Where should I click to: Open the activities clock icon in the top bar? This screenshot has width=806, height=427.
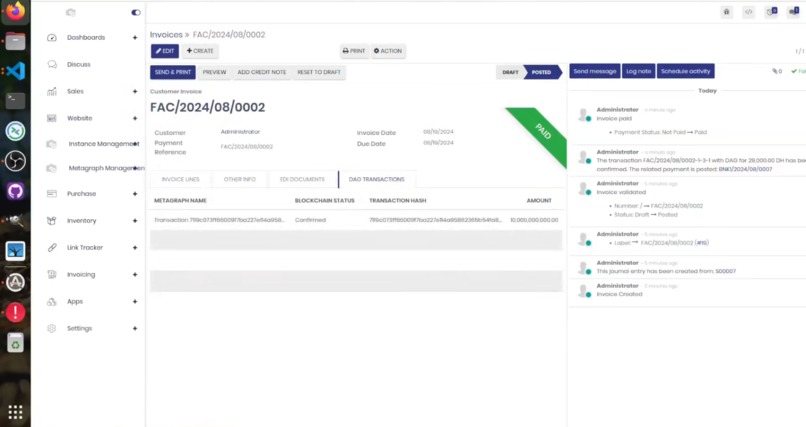click(771, 12)
